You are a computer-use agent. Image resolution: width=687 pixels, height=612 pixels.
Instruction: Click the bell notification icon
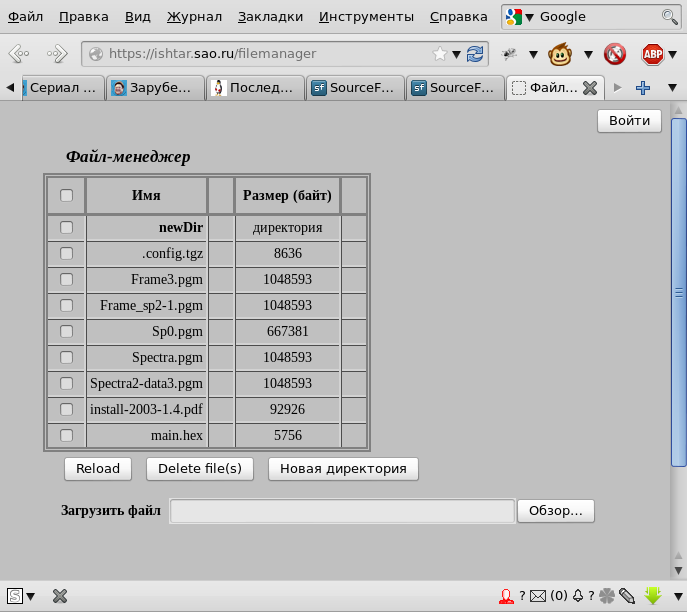[x=578, y=595]
